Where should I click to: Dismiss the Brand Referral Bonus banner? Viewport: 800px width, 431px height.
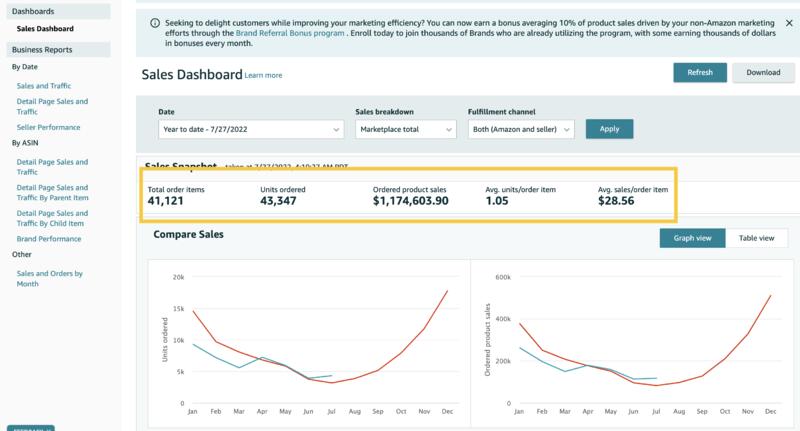[789, 23]
